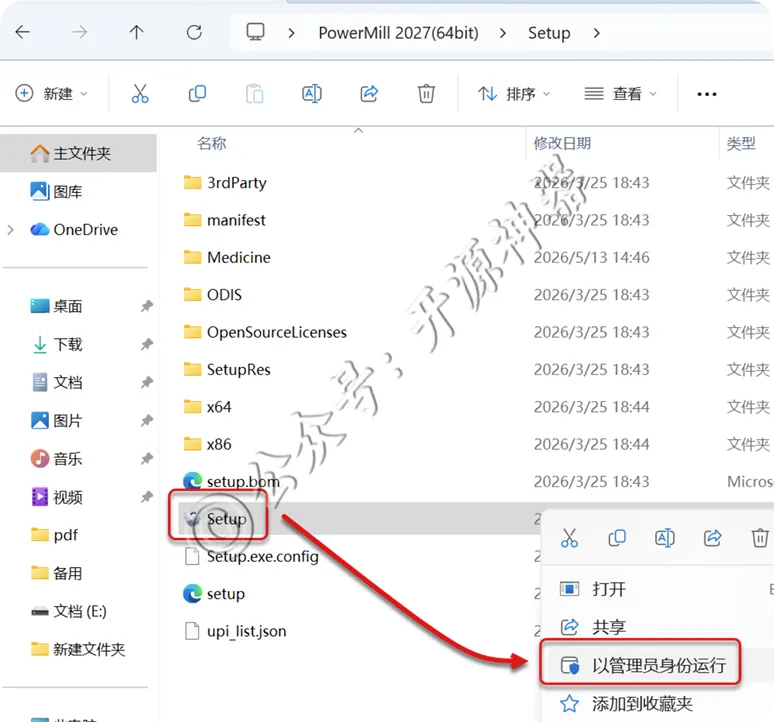Go forward with the right arrow
Screen dimensions: 774x722
79,33
